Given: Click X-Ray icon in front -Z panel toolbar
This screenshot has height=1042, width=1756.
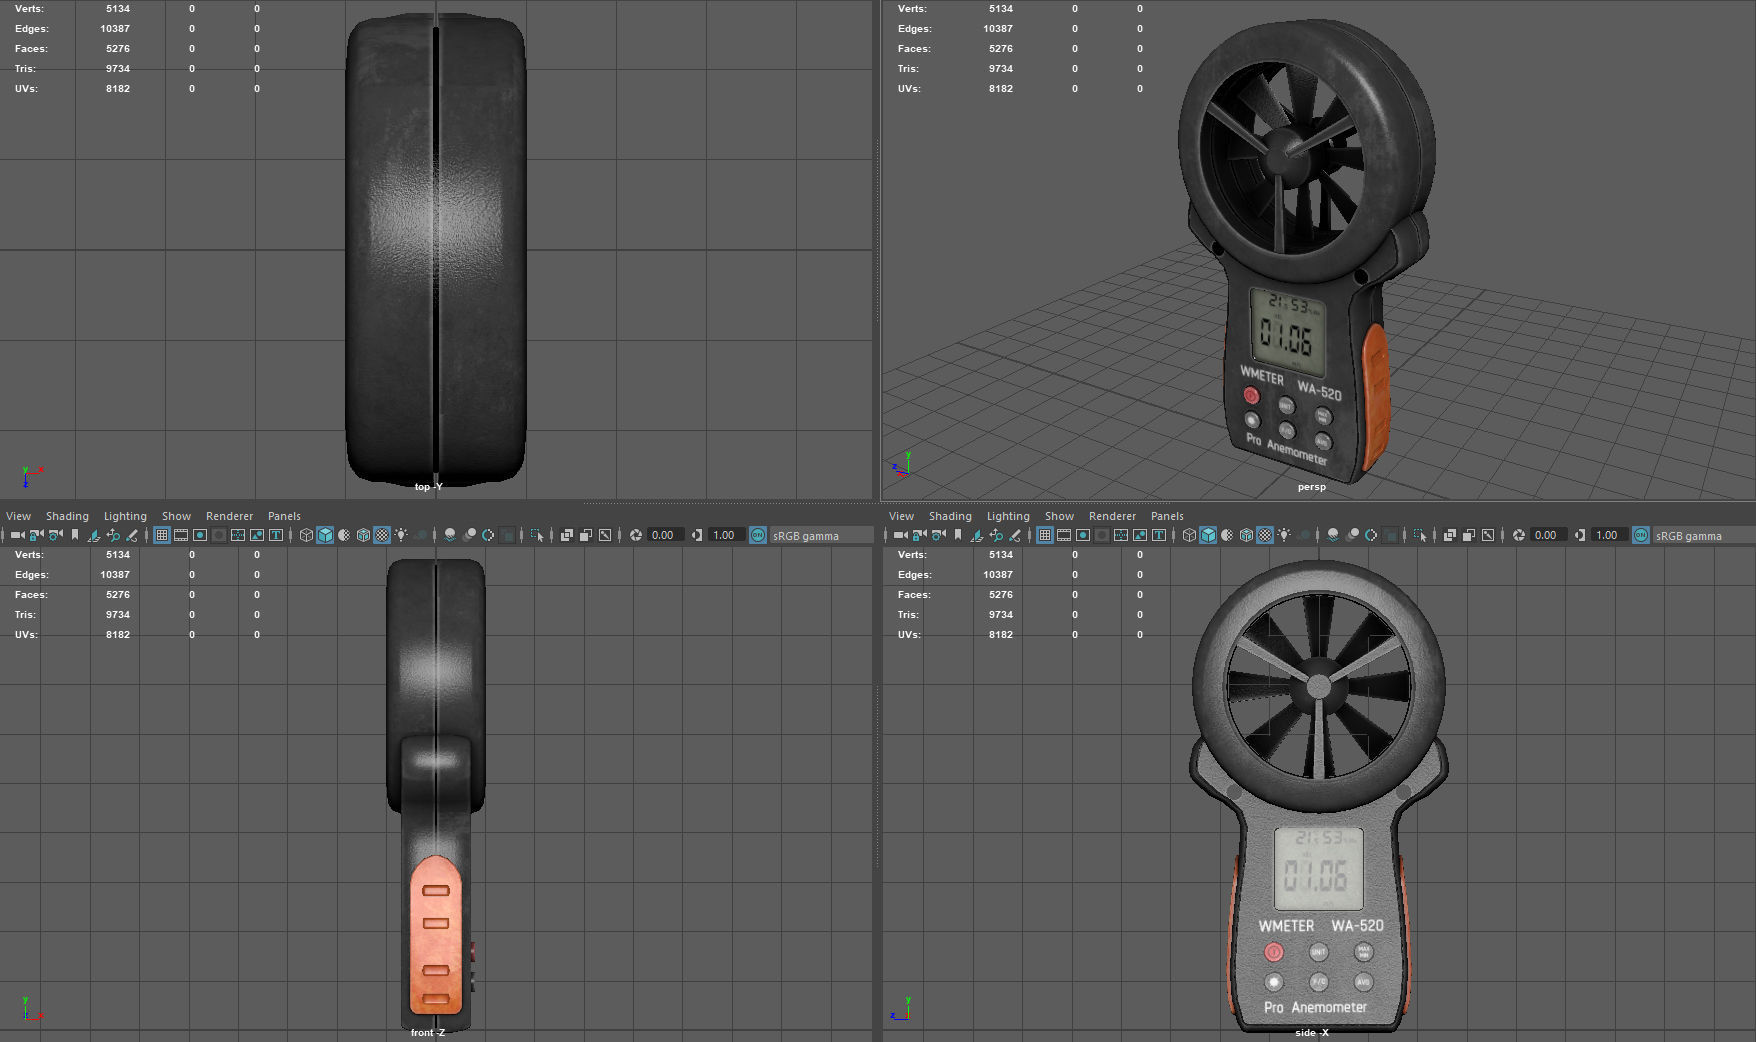Looking at the screenshot, I should [567, 535].
